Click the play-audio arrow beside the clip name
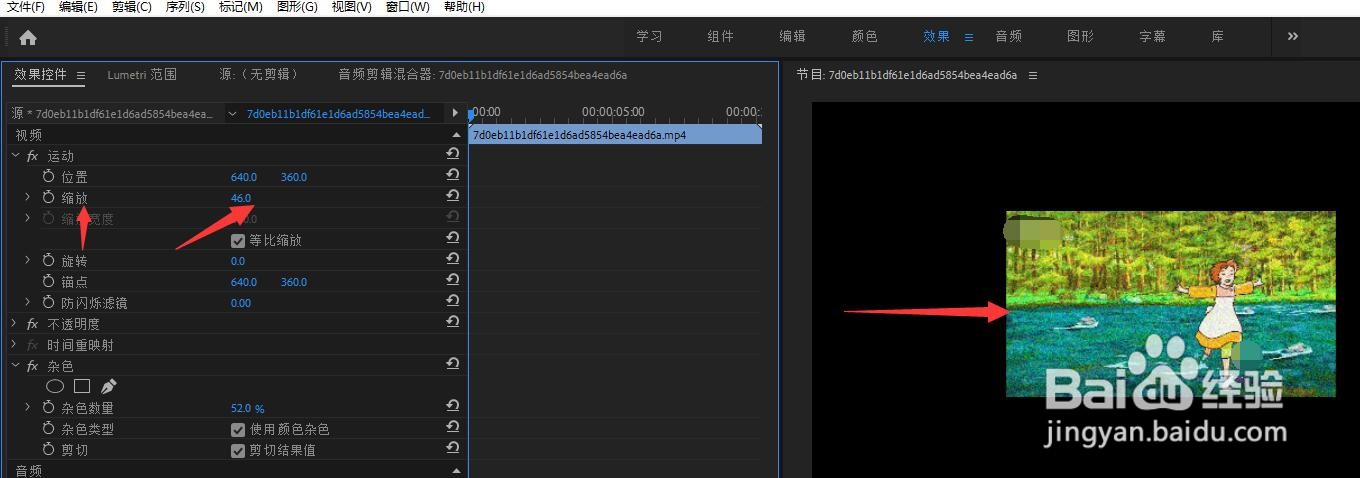Image resolution: width=1360 pixels, height=478 pixels. click(455, 113)
